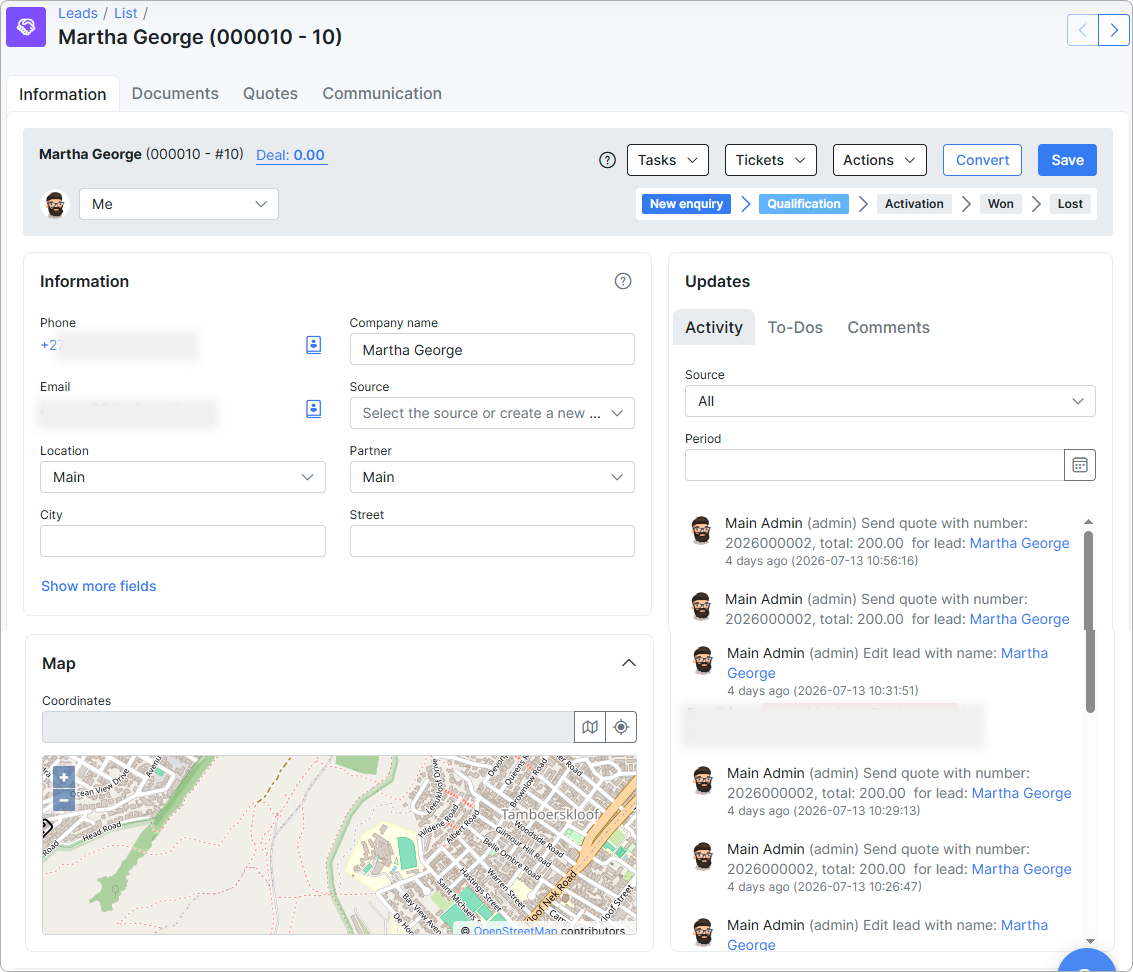Expand the Source selection dropdown in Information

click(492, 413)
